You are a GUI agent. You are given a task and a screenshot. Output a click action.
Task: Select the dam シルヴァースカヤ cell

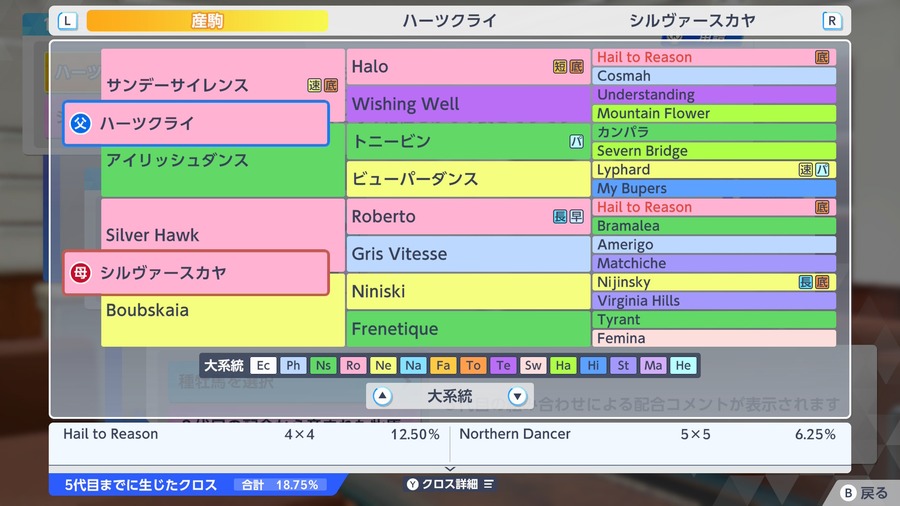tap(196, 273)
